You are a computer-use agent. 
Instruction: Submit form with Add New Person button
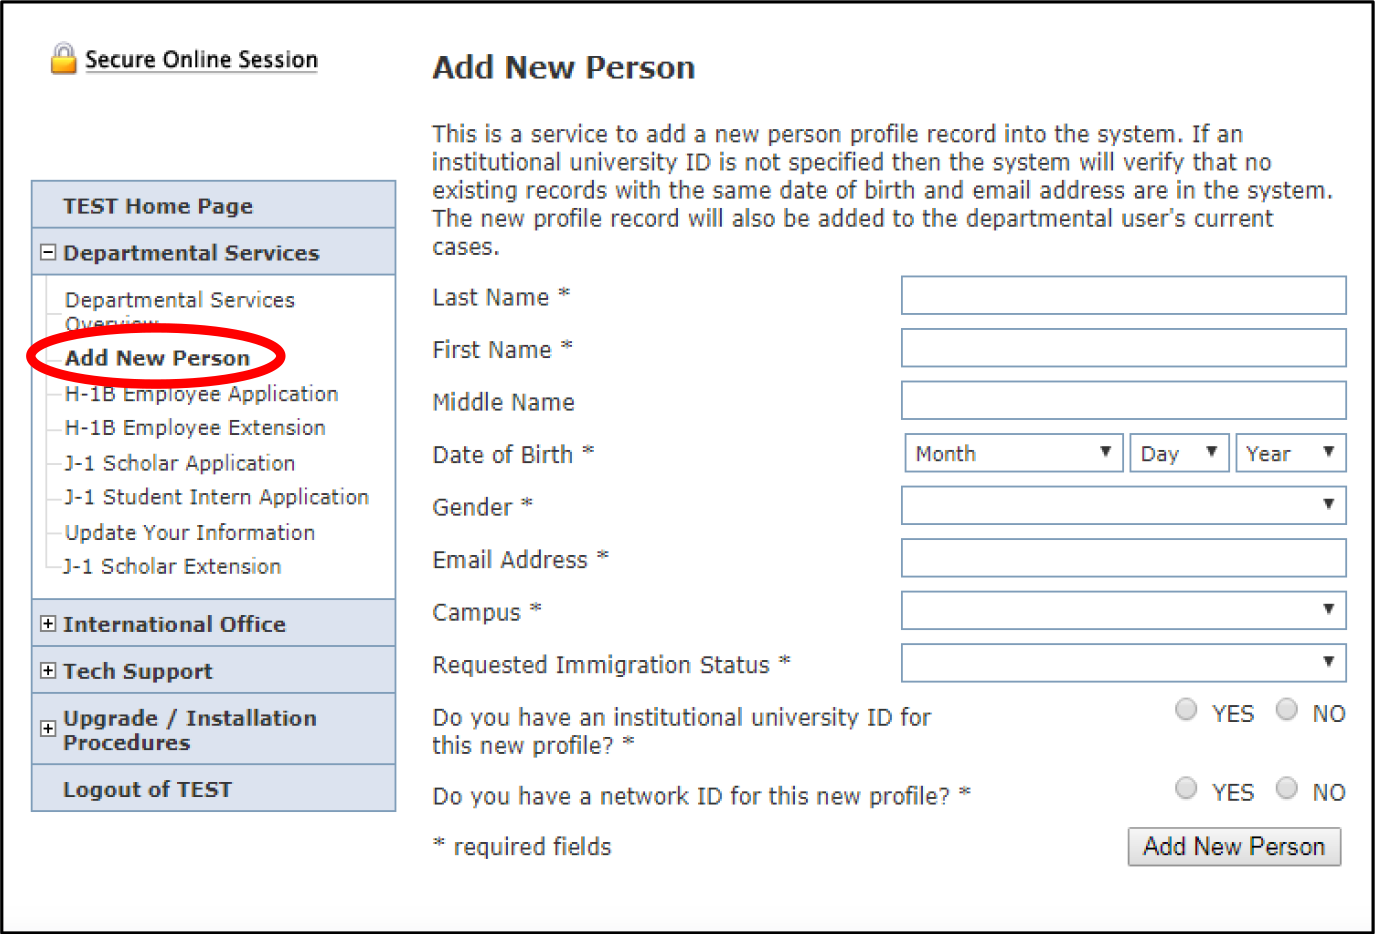pos(1234,846)
